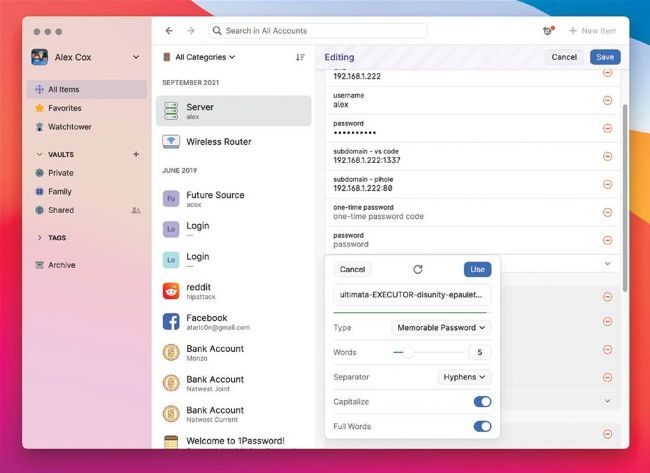650x473 pixels.
Task: Save the edited item
Action: (x=604, y=57)
